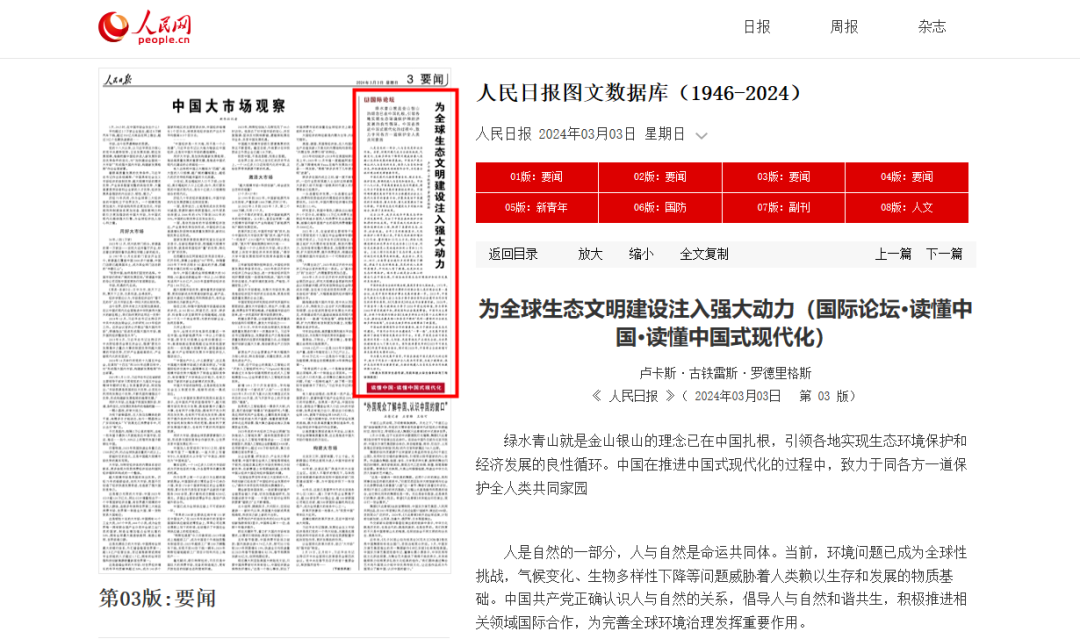The height and width of the screenshot is (639, 1080).
Task: Click 全文复制 to copy article
Action: [x=704, y=254]
